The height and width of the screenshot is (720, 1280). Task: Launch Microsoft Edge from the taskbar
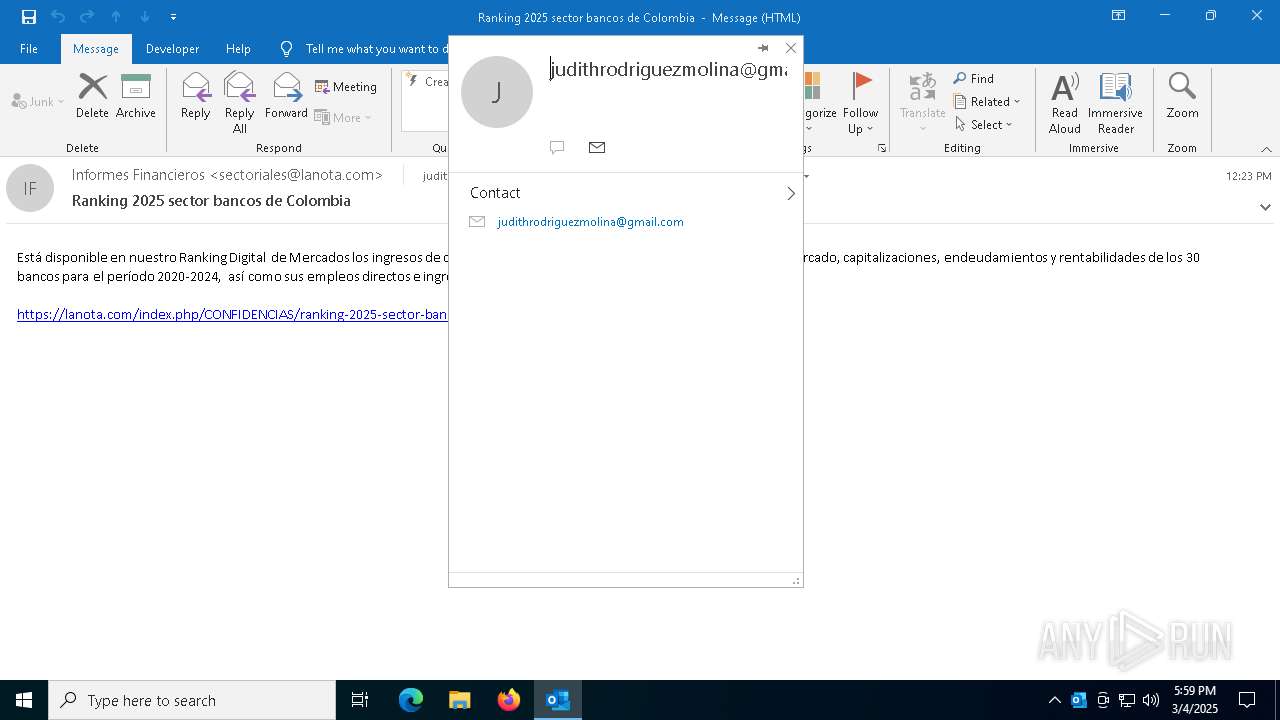[x=411, y=700]
